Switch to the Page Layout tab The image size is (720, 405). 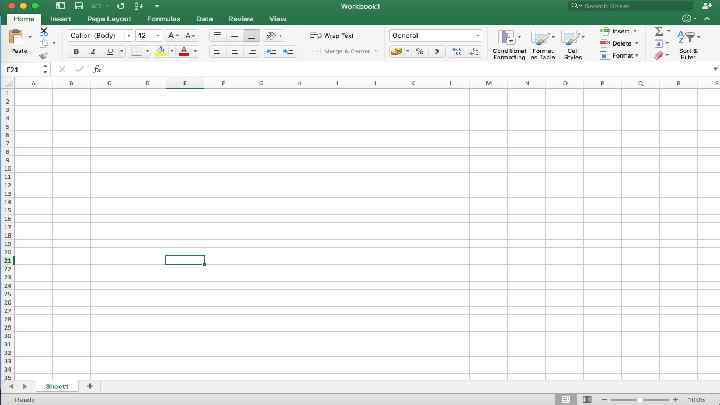(109, 19)
